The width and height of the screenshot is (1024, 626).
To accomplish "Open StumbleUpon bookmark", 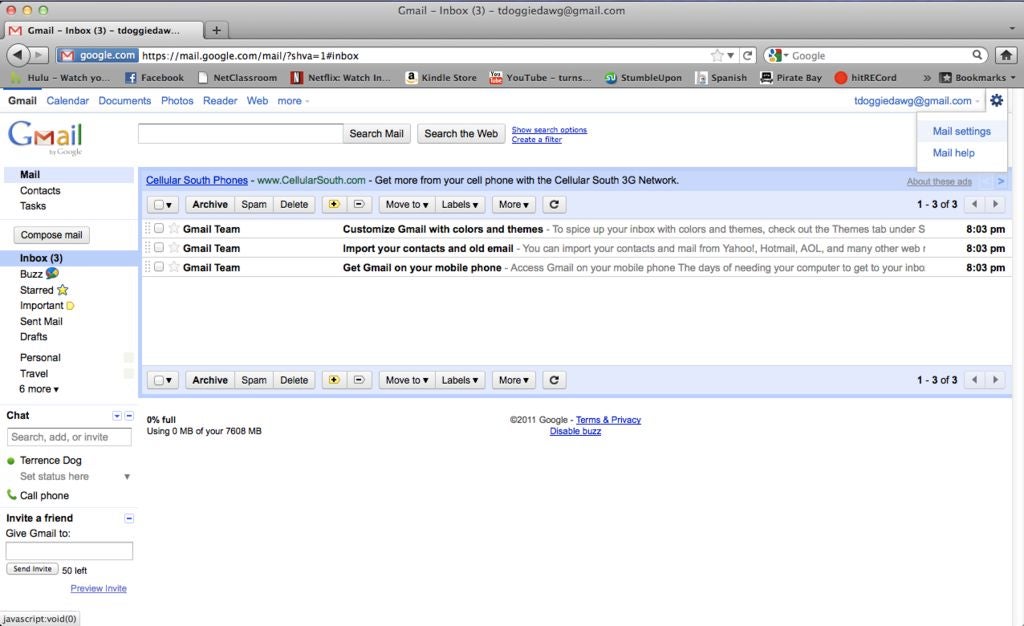I will click(x=643, y=78).
